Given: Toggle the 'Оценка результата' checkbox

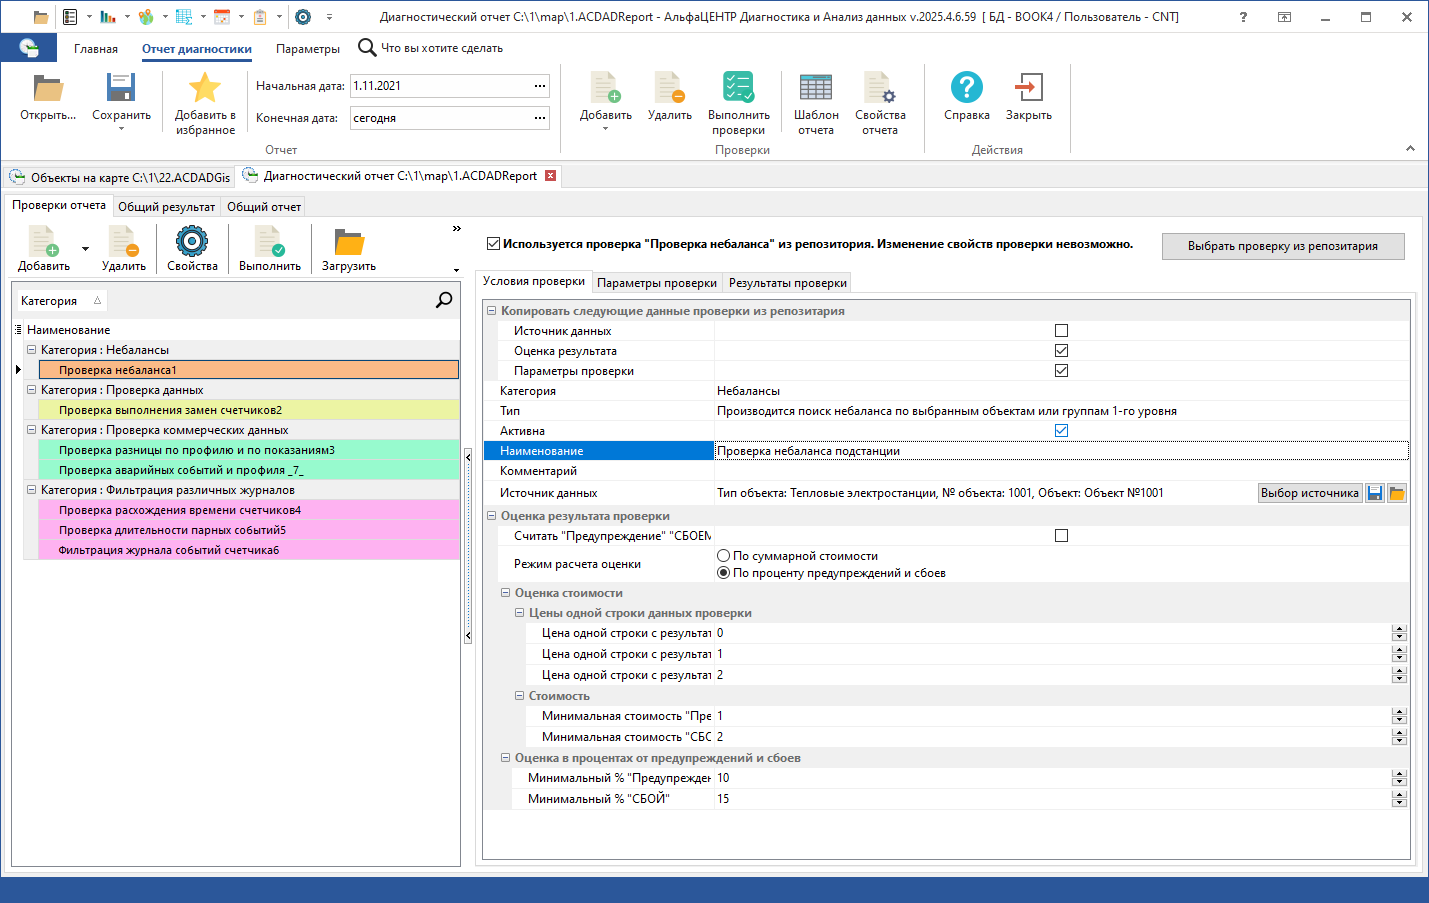Looking at the screenshot, I should coord(1061,350).
